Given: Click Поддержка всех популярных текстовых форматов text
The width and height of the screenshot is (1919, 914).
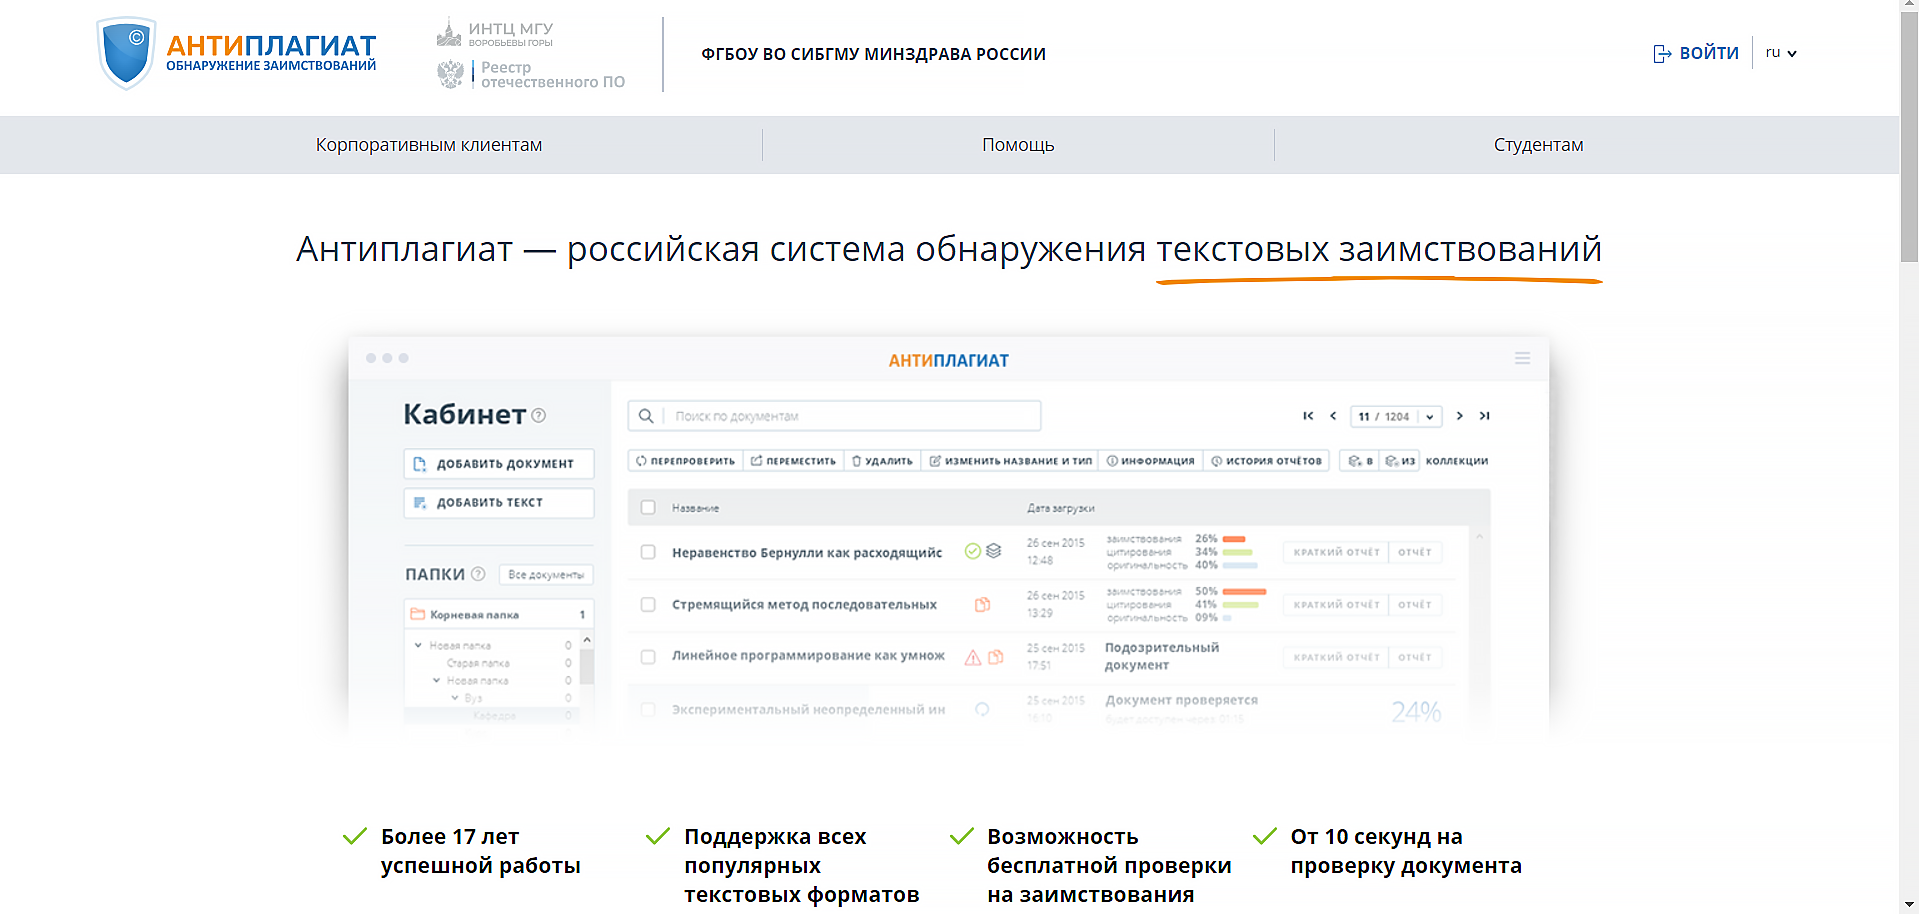Looking at the screenshot, I should (801, 865).
